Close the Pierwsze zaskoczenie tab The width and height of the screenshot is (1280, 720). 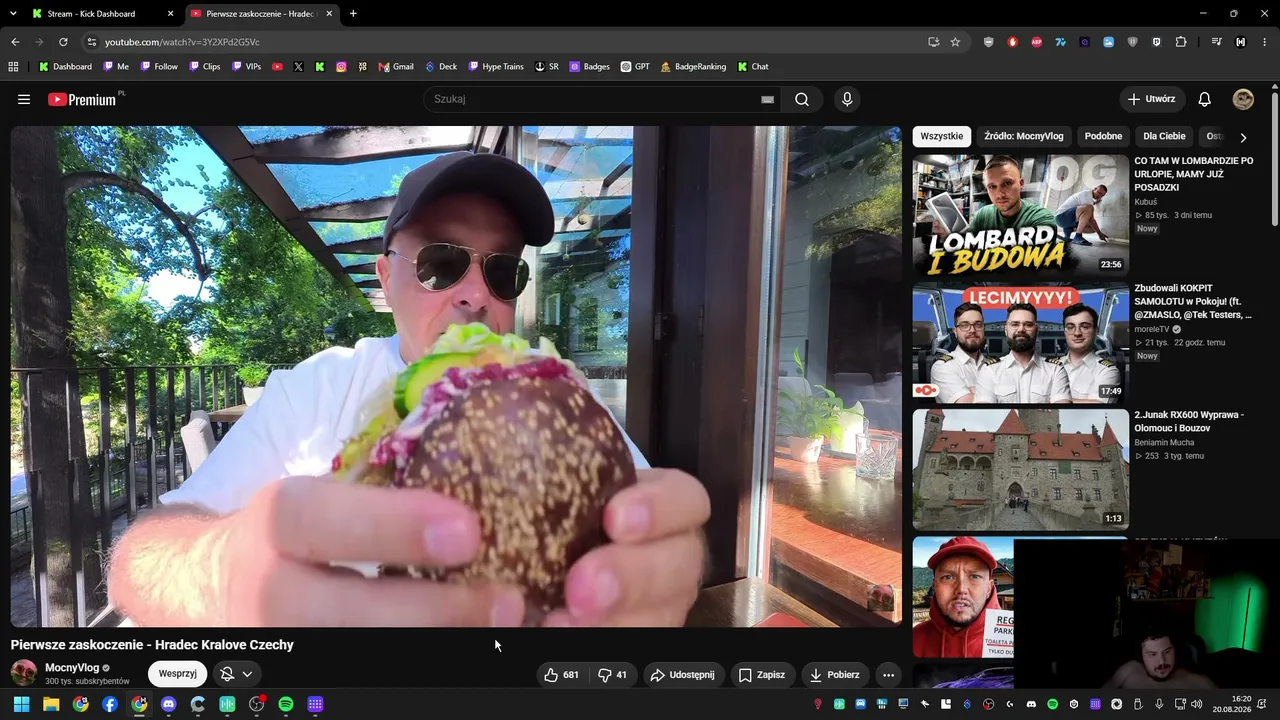[329, 13]
